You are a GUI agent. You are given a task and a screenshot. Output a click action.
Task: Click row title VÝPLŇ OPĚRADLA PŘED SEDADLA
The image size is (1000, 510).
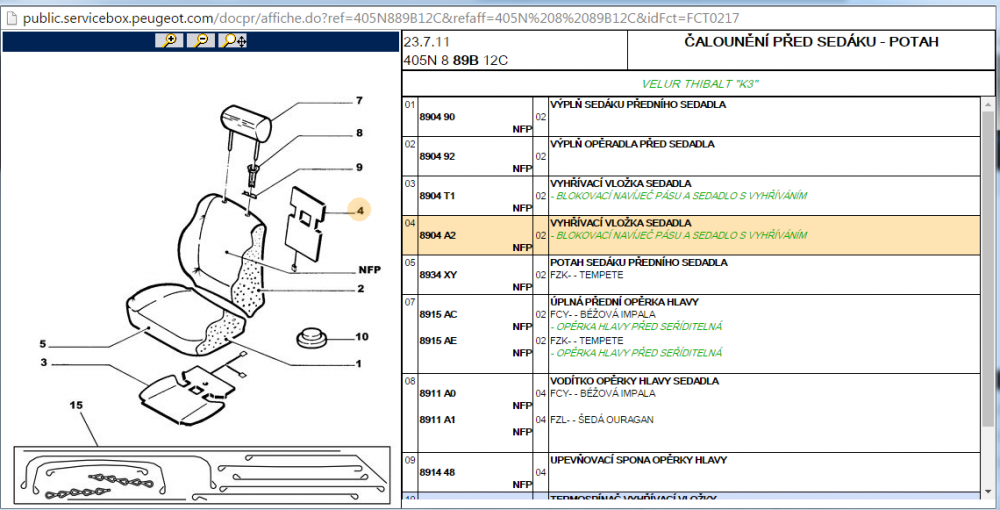pos(632,143)
